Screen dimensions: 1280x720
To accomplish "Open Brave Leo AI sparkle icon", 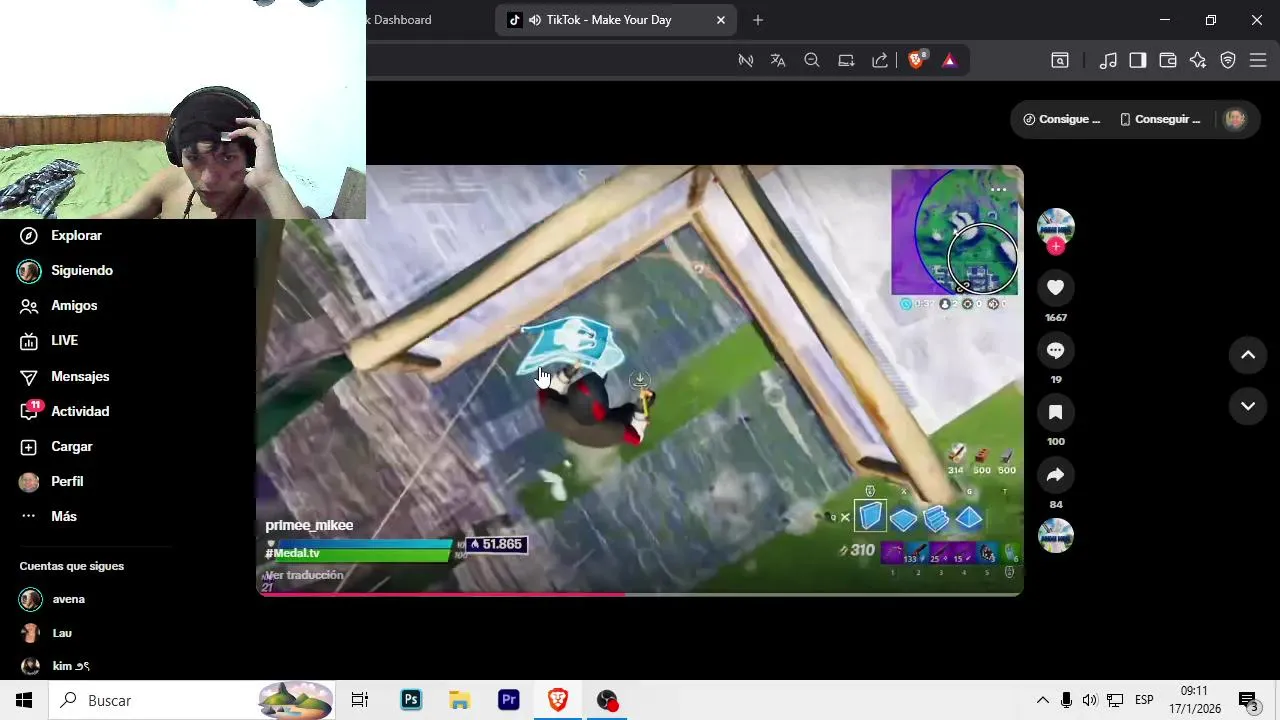I will point(1198,60).
